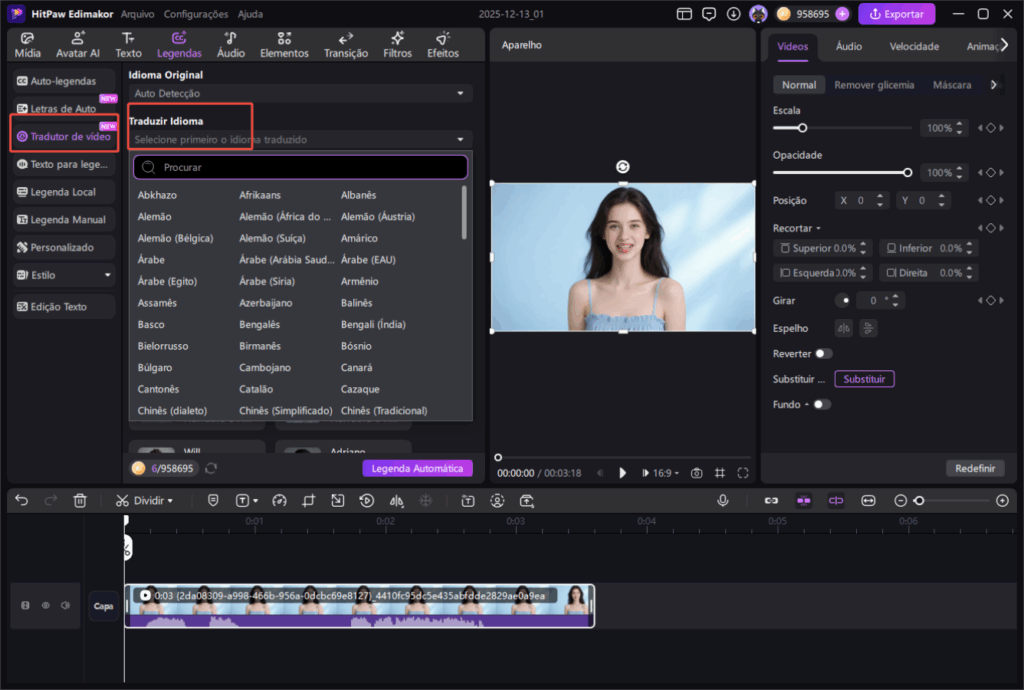Toggle the Reverter switch

tap(823, 353)
